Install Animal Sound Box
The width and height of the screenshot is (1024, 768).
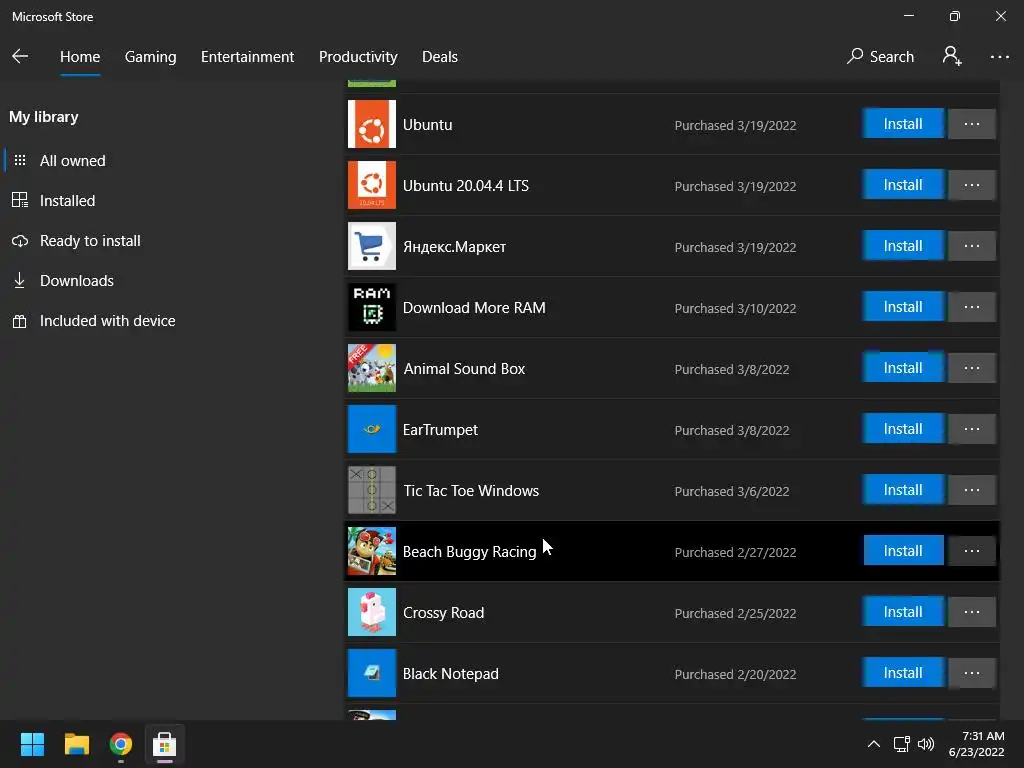click(903, 368)
